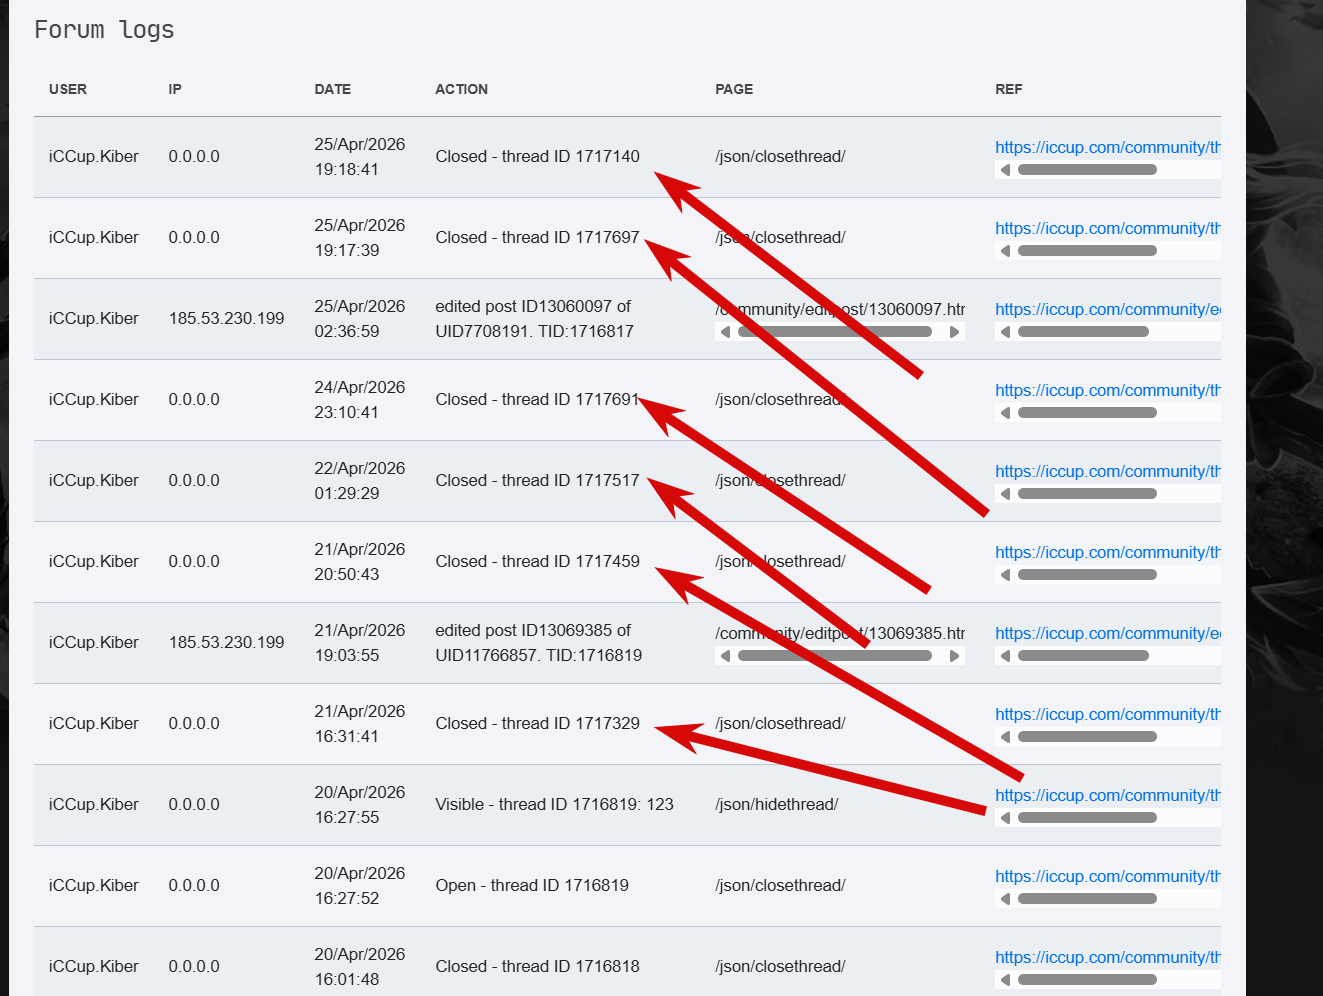Click PAGE scrollbar thumb in edited post ID13069385 row
Screen dimensions: 1323x996
point(835,656)
